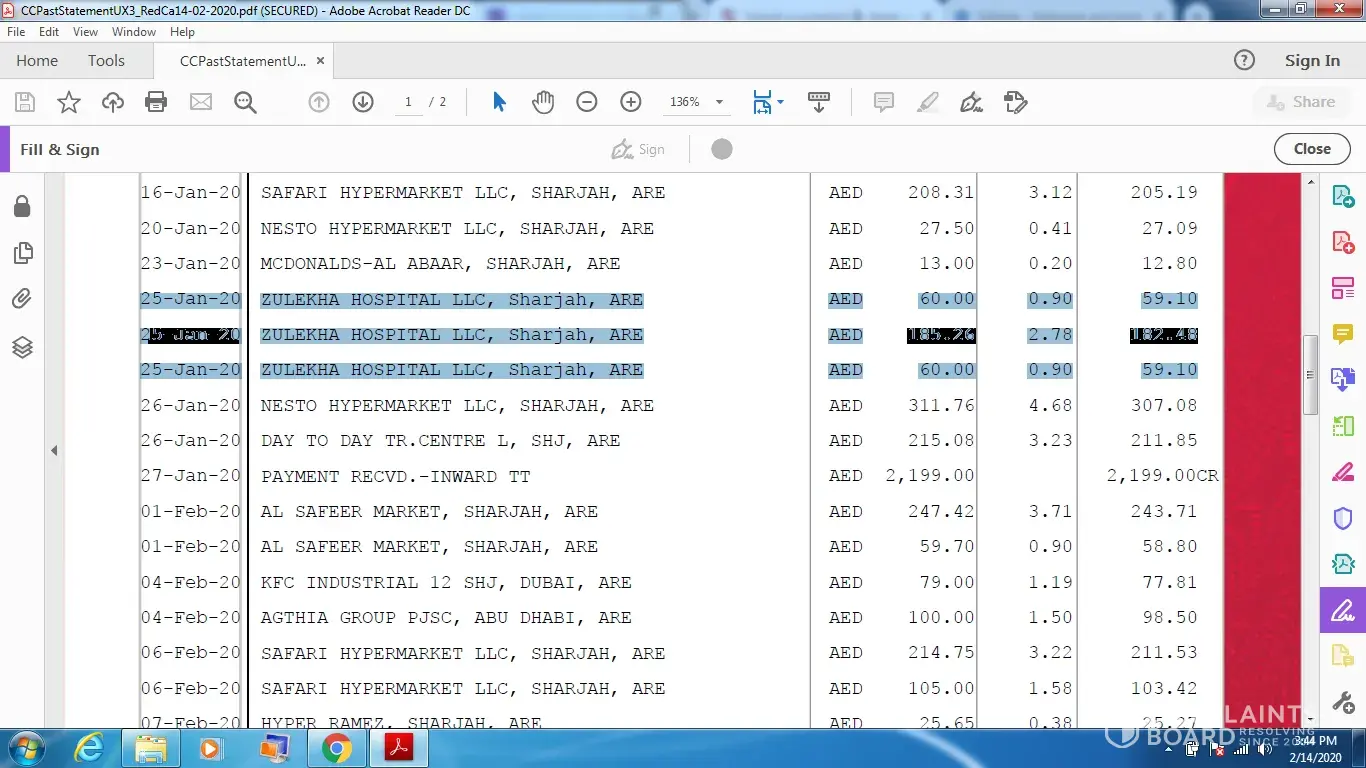Open the Window menu
The image size is (1366, 768).
point(133,32)
